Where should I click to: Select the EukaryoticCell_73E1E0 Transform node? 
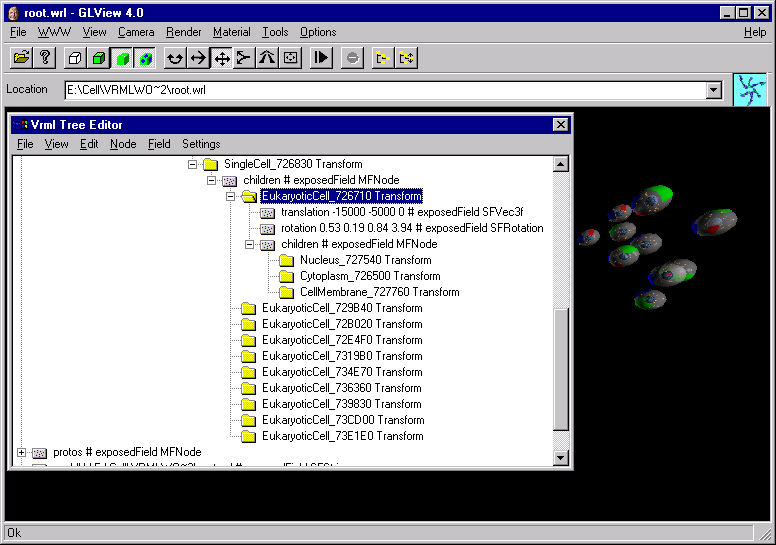click(x=342, y=436)
